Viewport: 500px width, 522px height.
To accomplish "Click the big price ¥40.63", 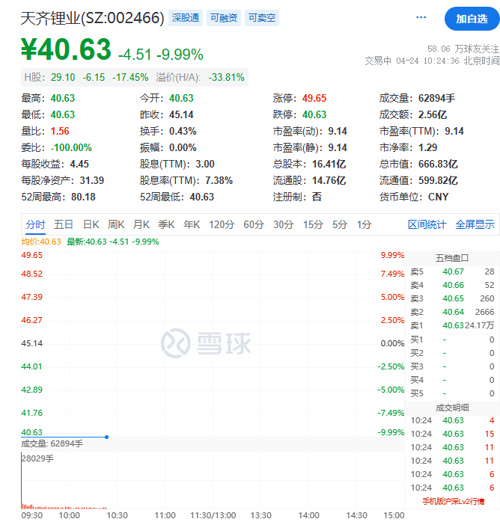I will [x=66, y=49].
